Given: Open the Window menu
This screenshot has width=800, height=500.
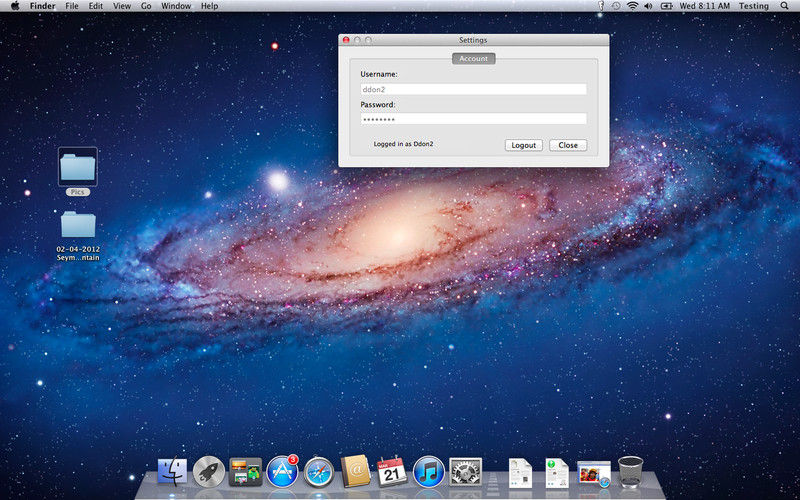Looking at the screenshot, I should tap(176, 6).
